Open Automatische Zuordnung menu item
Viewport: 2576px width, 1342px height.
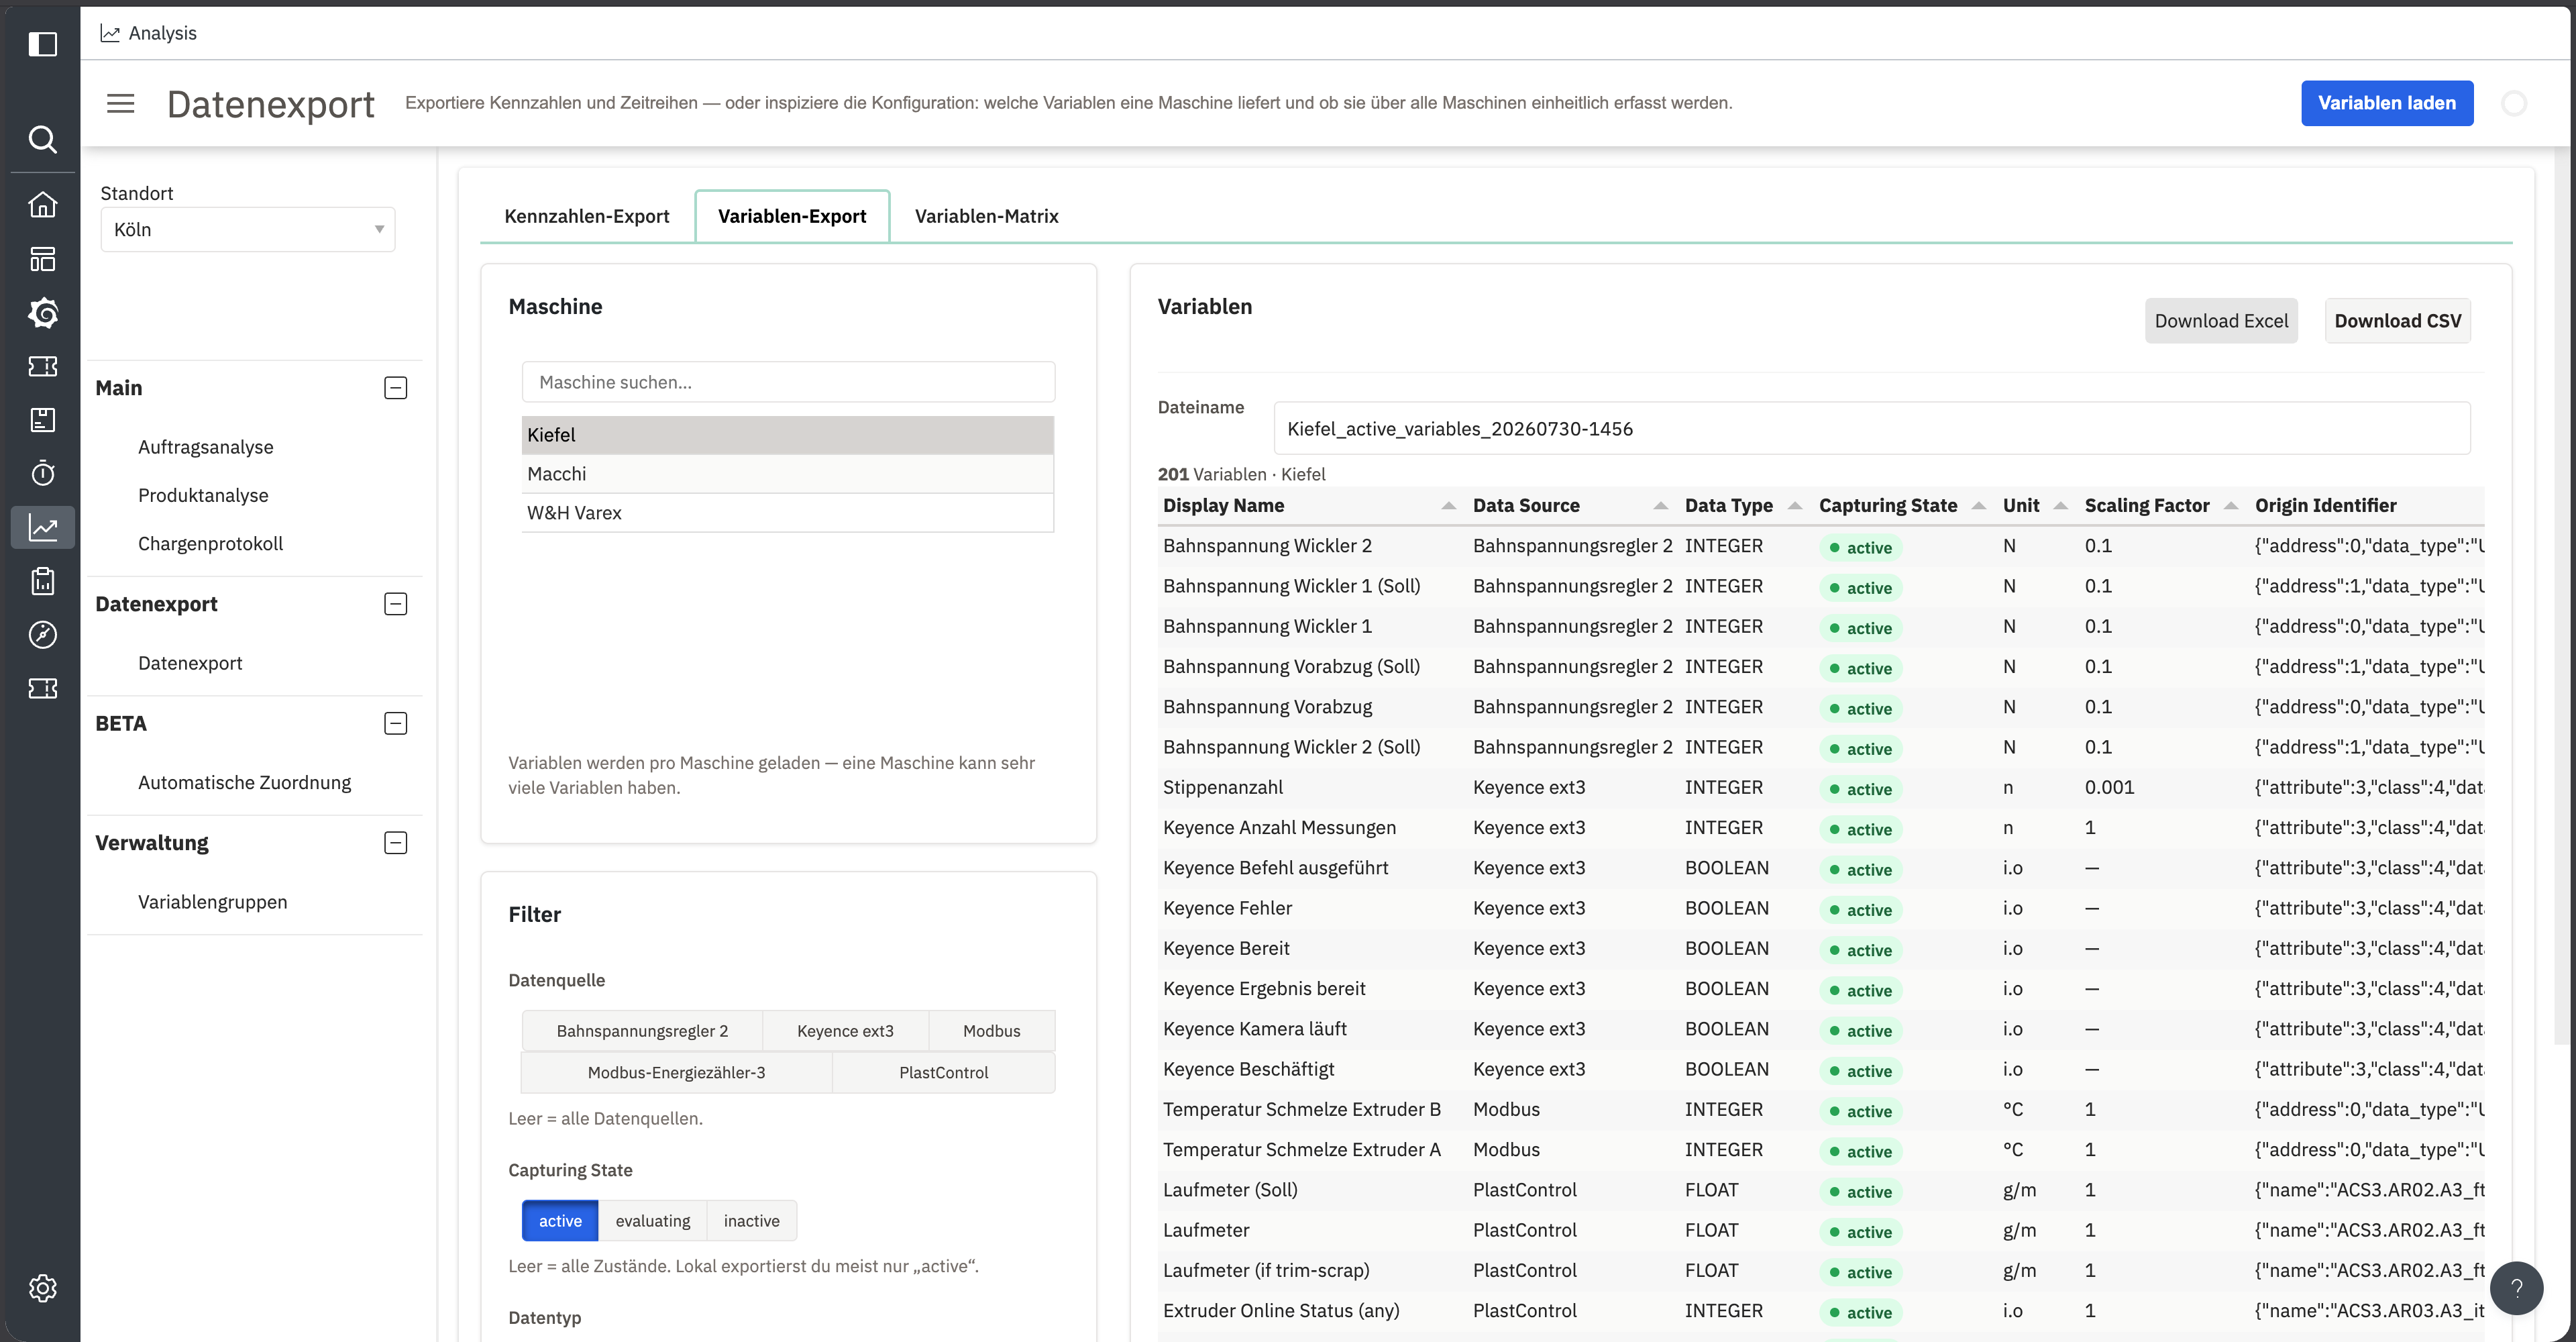244,782
